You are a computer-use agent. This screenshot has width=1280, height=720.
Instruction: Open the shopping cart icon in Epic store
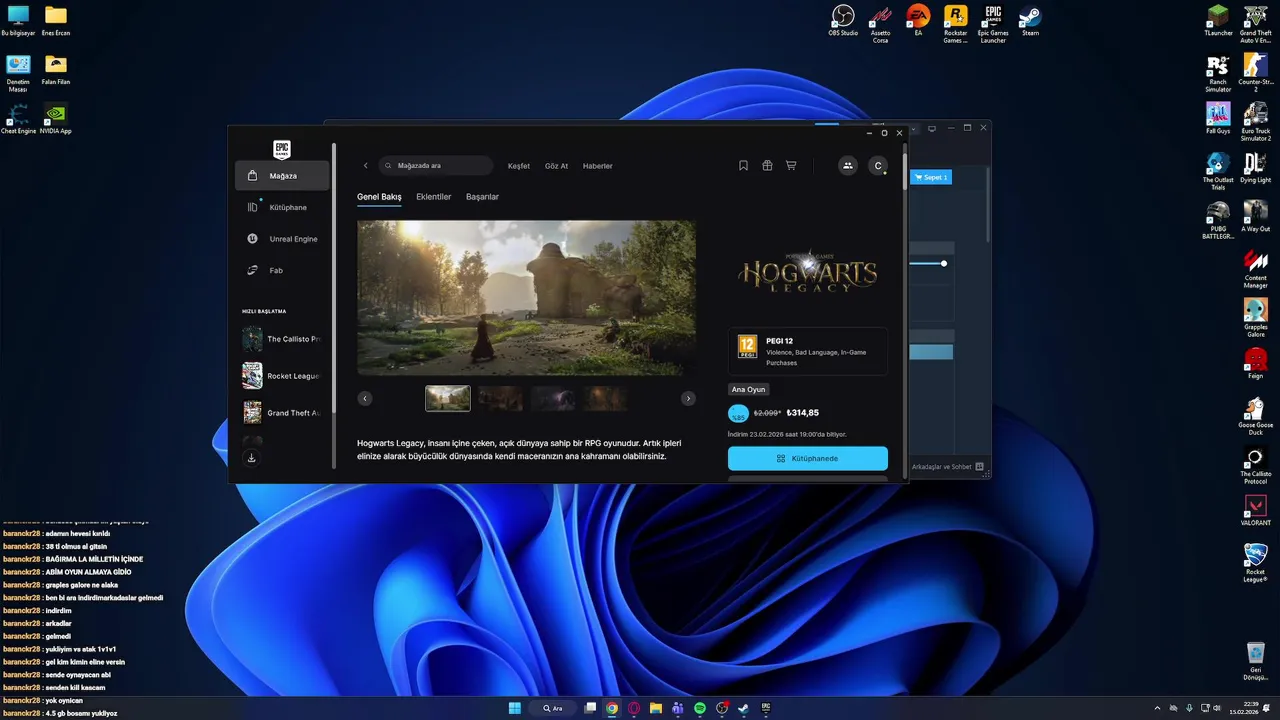(791, 166)
